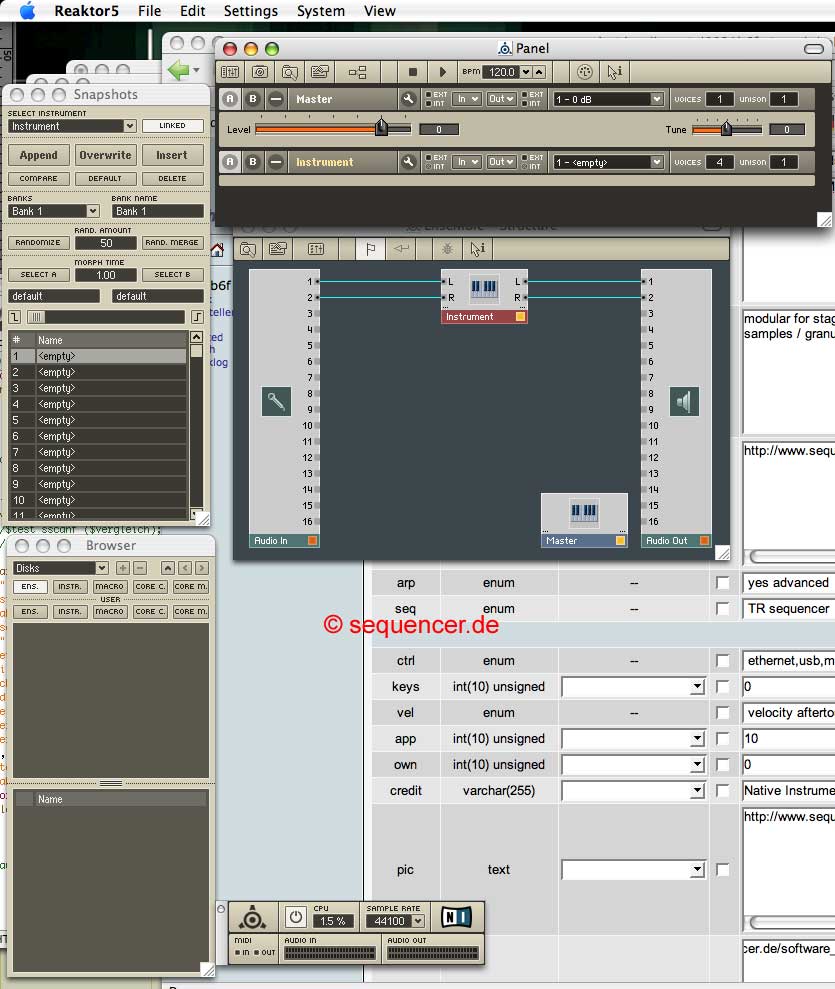Minimize the Instrument row with minus button
Screen dimensions: 835x989
(x=276, y=162)
